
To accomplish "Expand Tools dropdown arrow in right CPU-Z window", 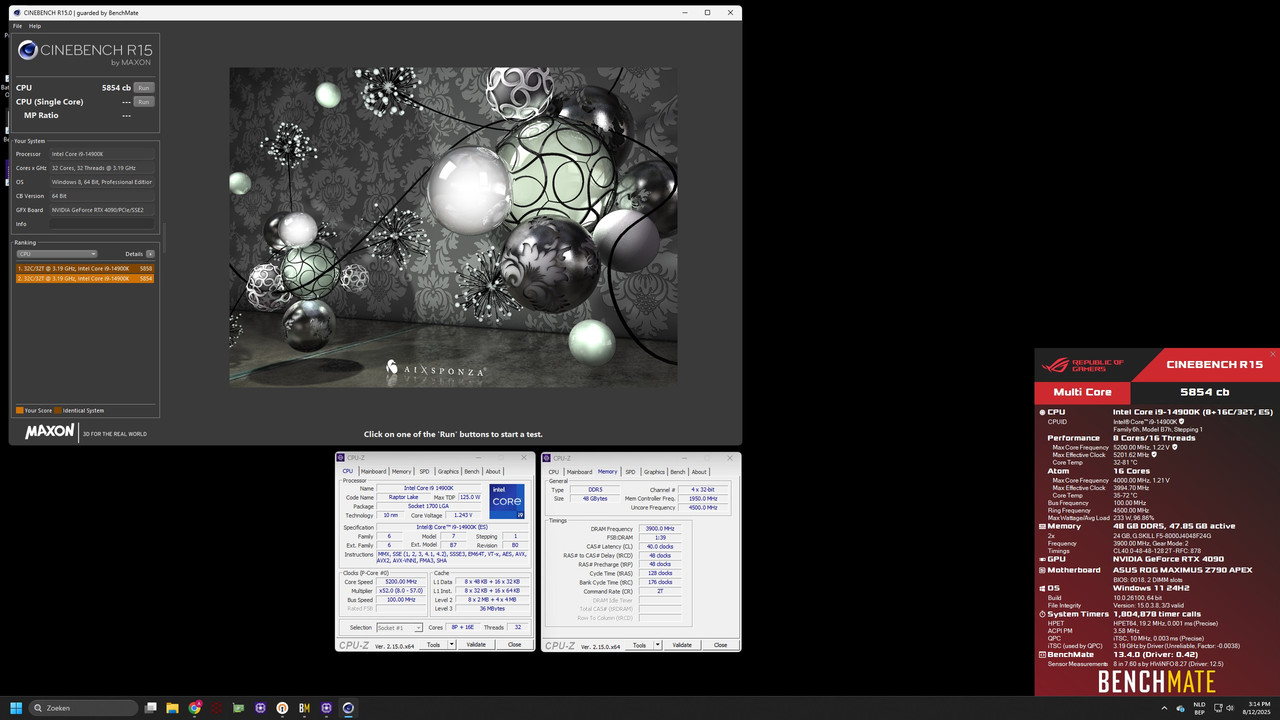I will point(658,645).
